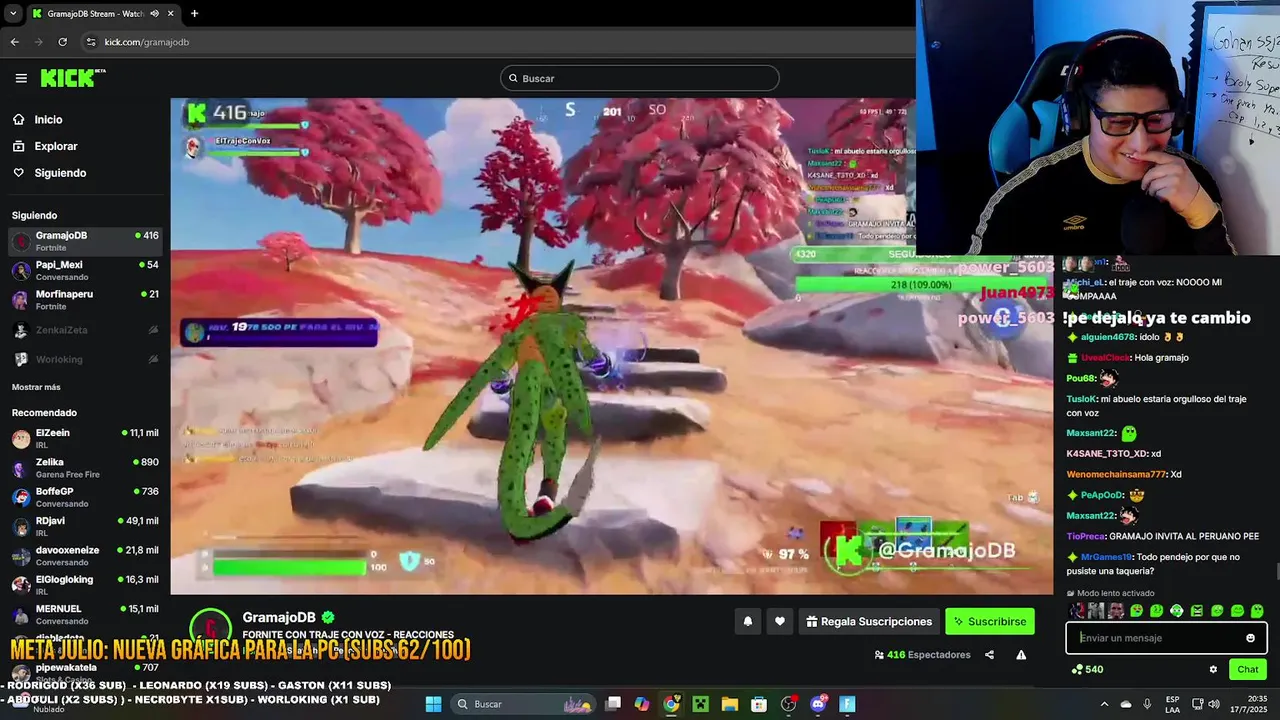
Task: Open recommended channel ElZeein
Action: coord(85,438)
